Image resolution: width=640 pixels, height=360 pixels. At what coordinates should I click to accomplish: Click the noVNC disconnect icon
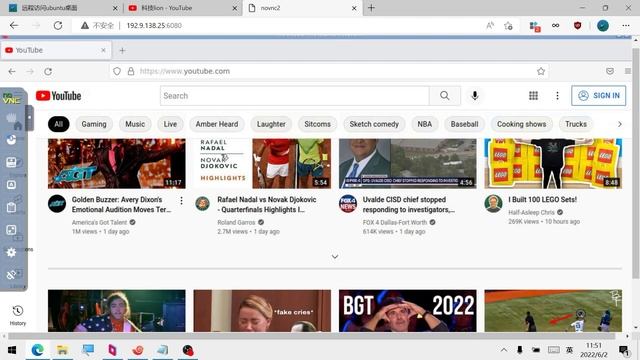pyautogui.click(x=11, y=275)
